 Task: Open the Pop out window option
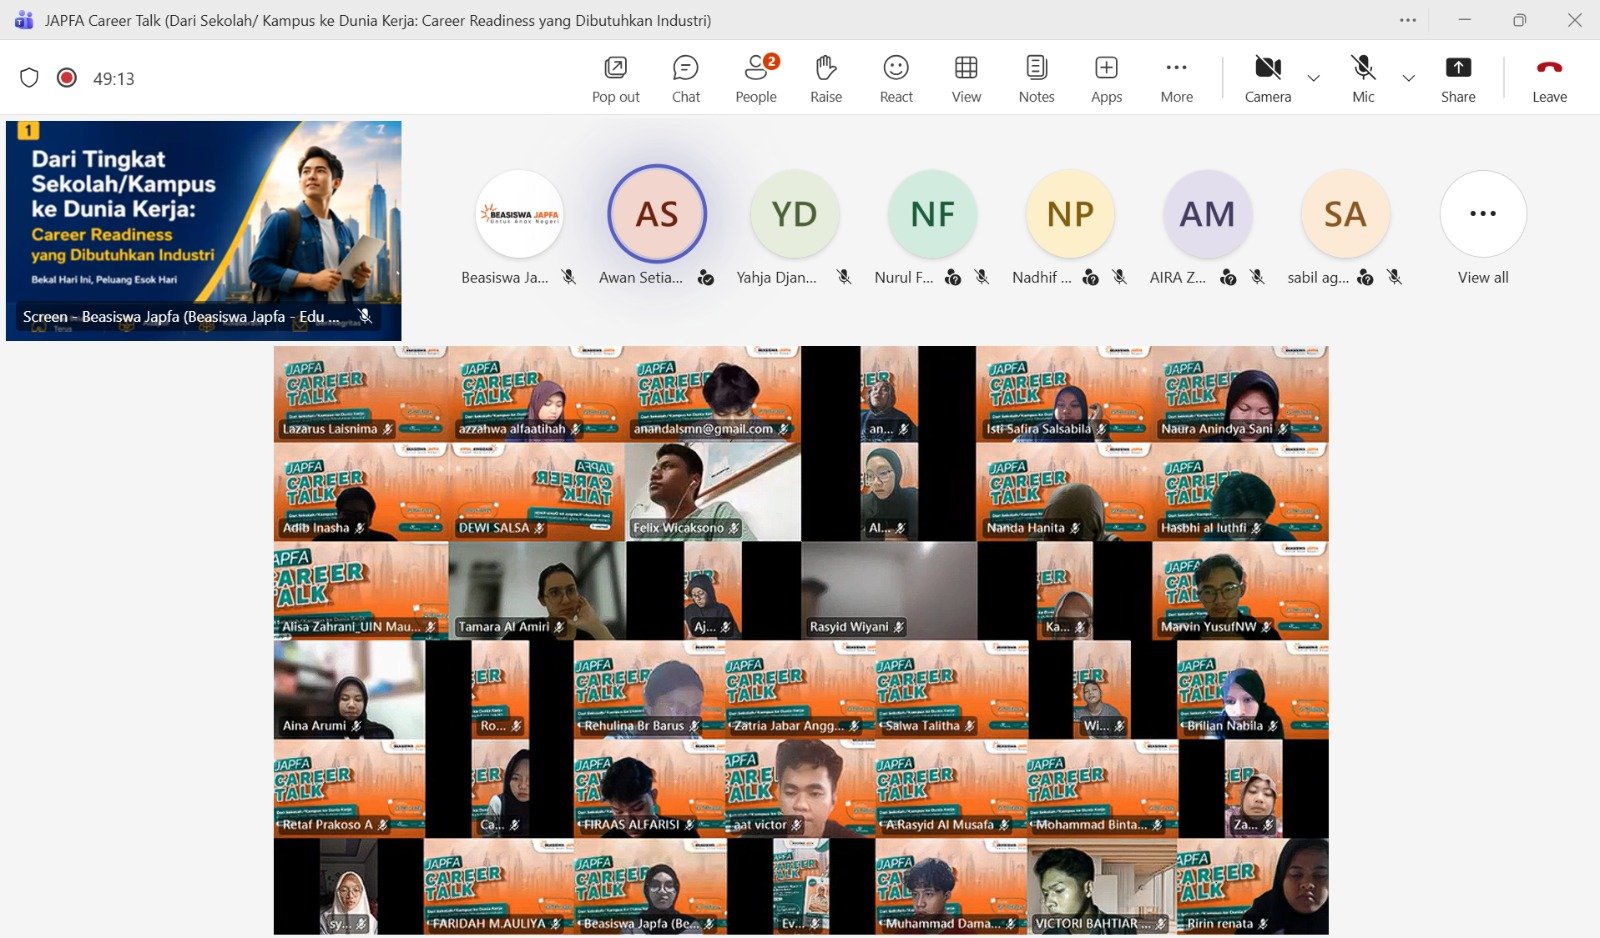(615, 79)
